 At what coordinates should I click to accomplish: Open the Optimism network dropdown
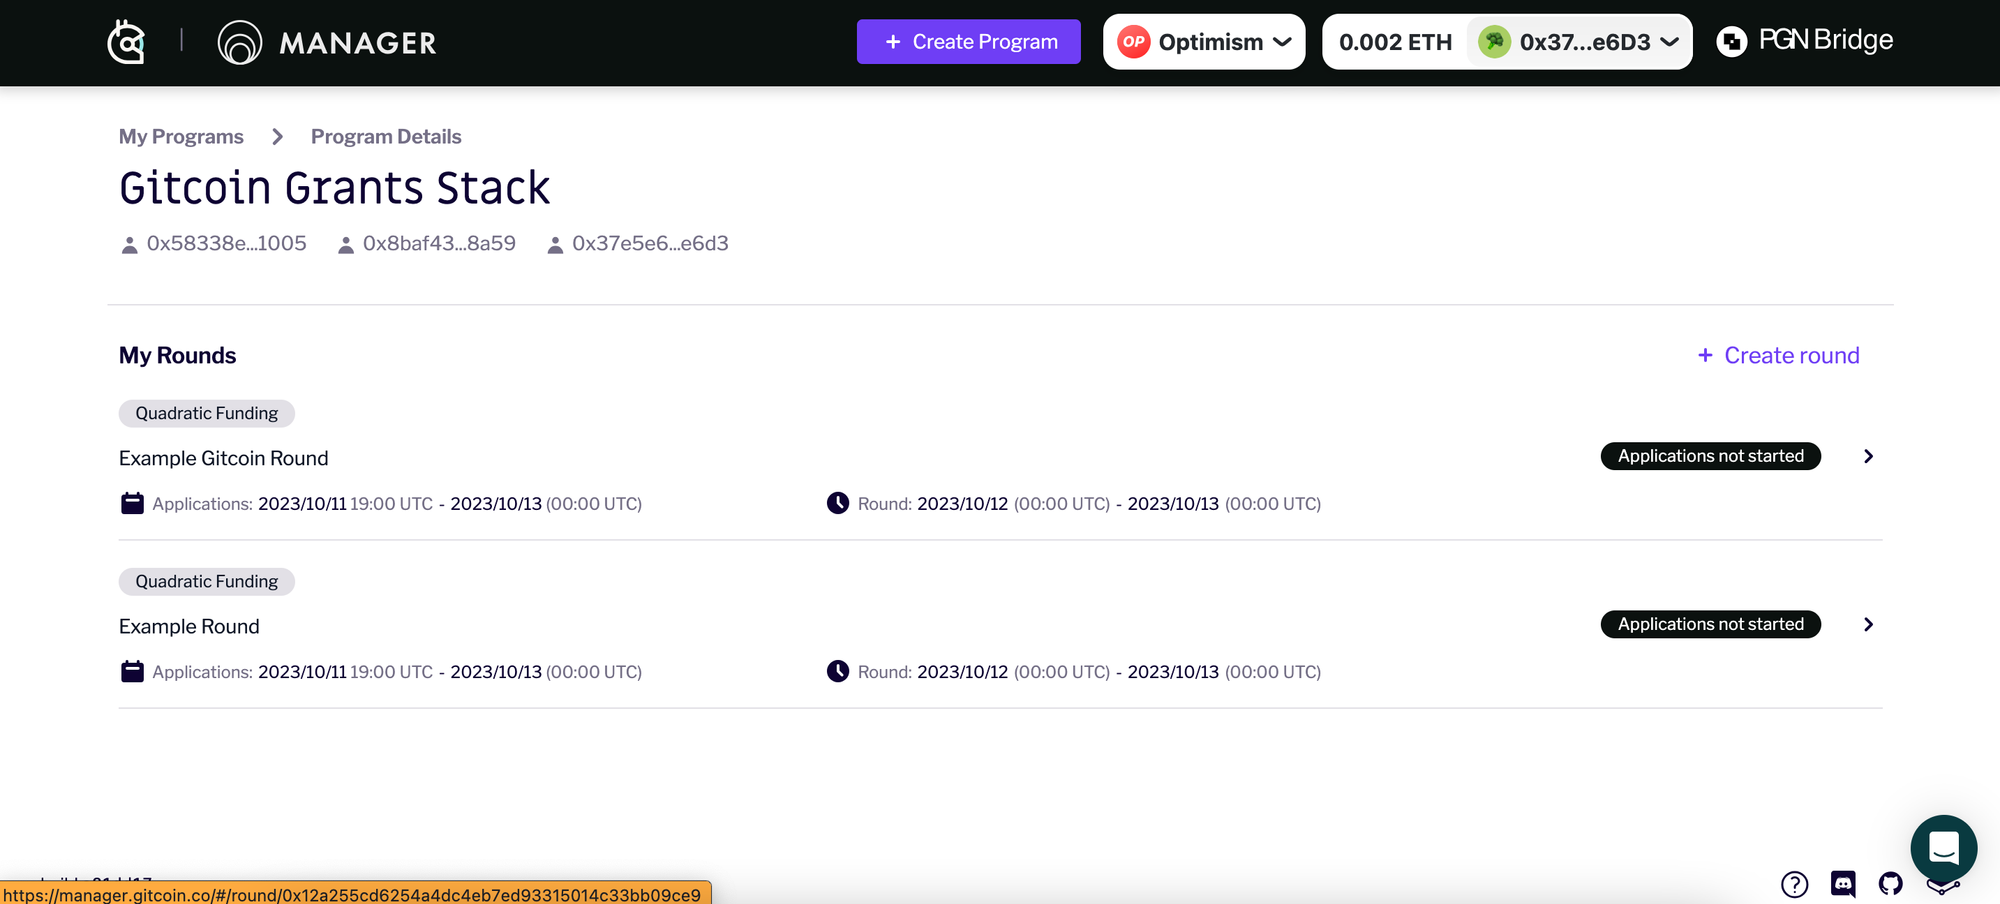tap(1204, 42)
